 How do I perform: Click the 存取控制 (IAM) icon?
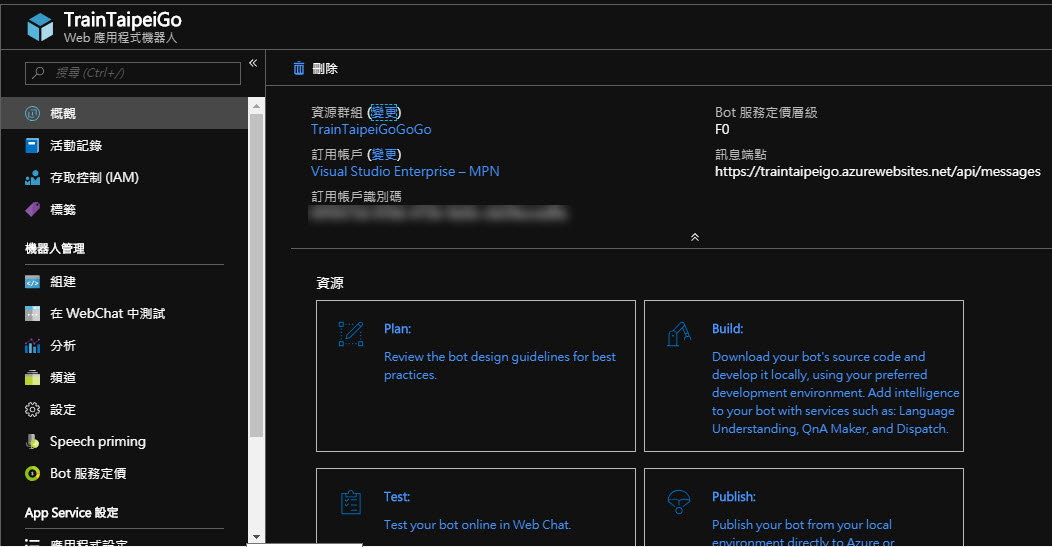(32, 177)
